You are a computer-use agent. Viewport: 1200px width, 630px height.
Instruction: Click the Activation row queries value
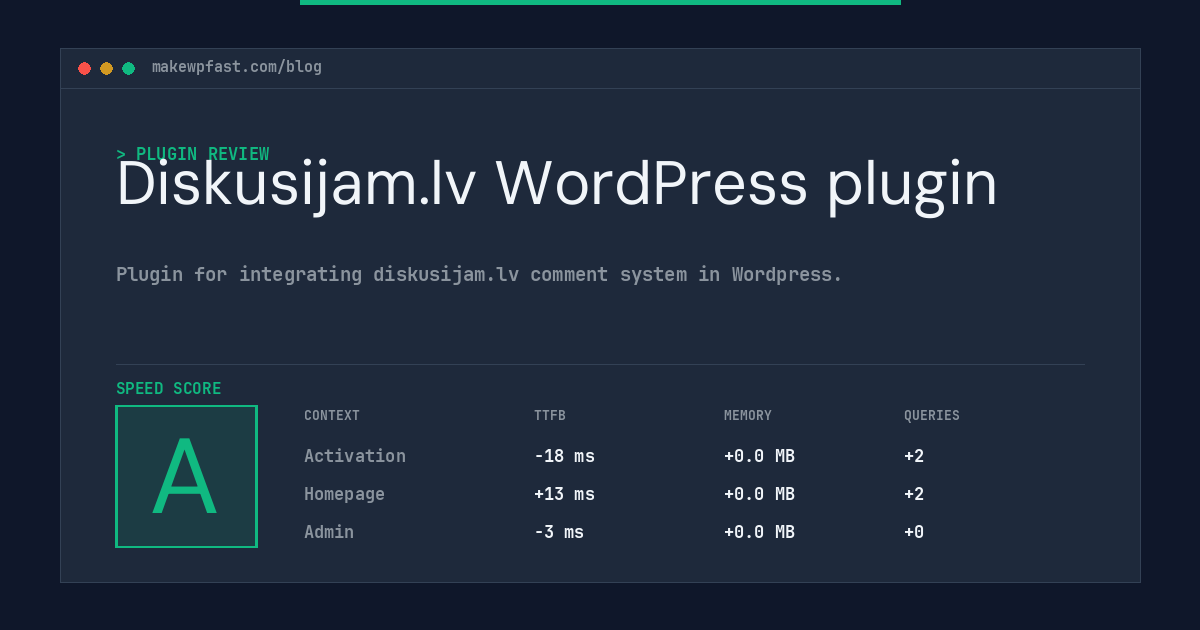(x=914, y=456)
